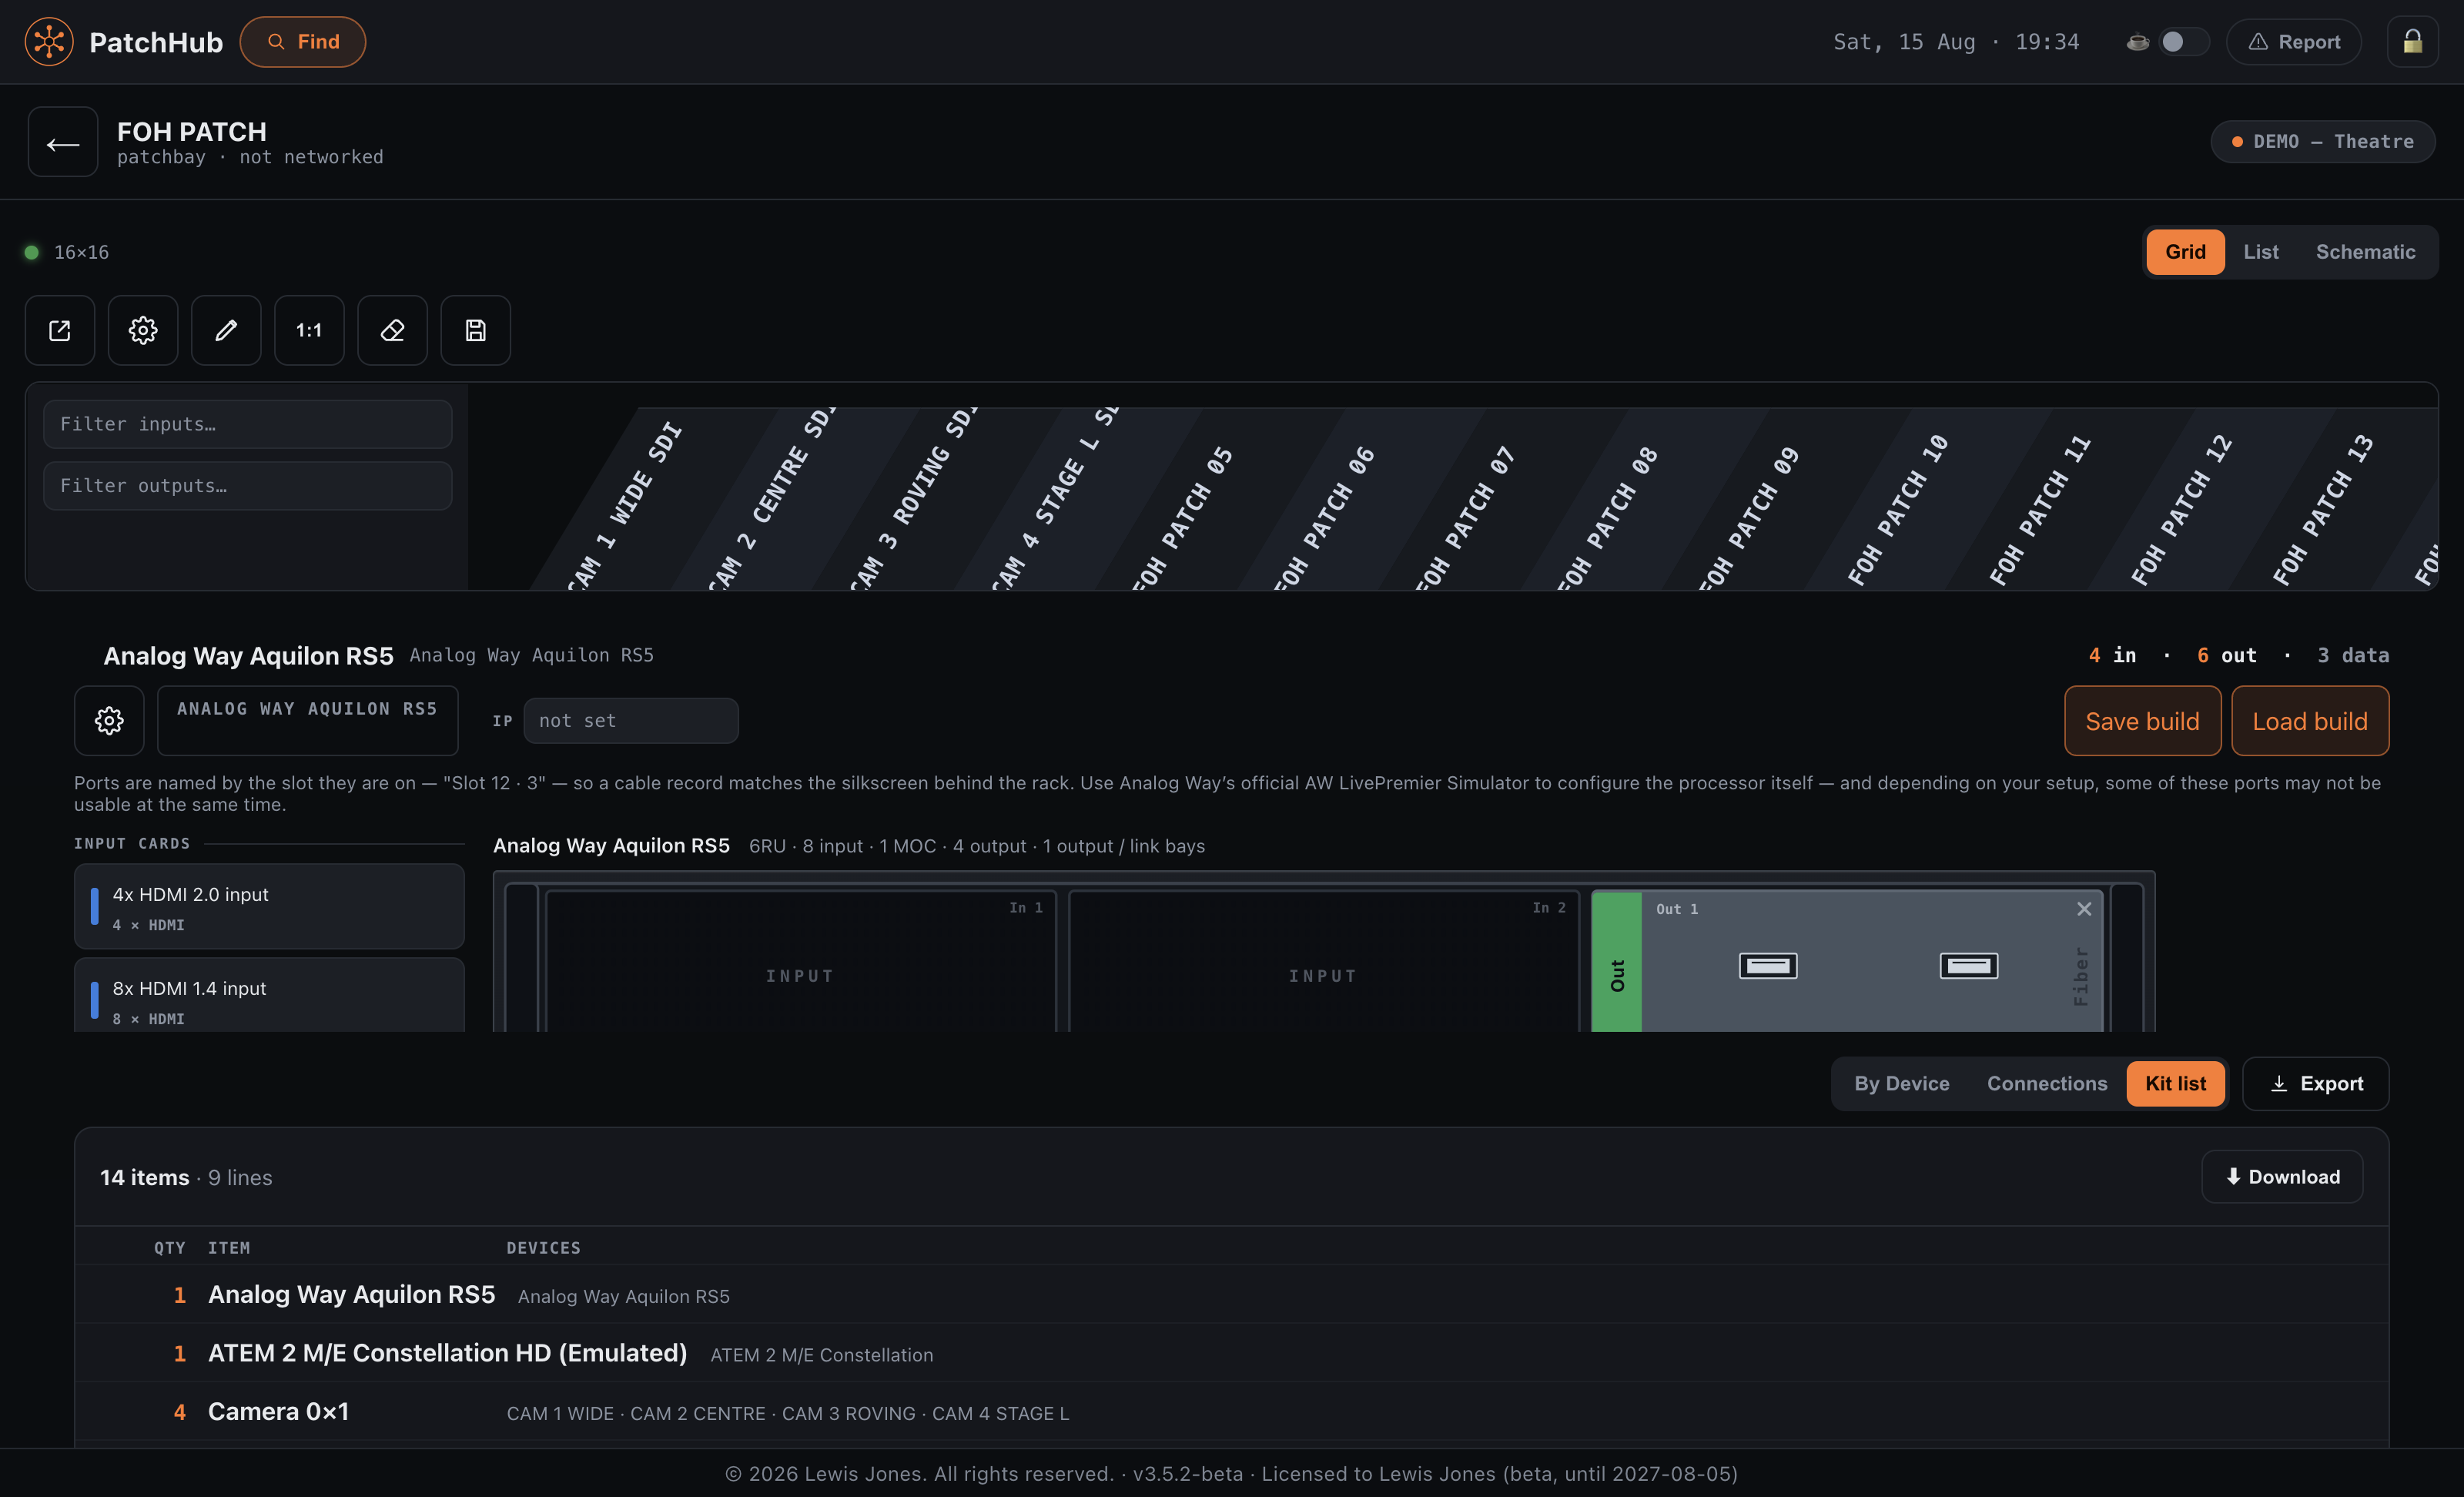This screenshot has height=1497, width=2464.
Task: Click the ATEM 2 M/E Constellation HD row
Action: (1232, 1354)
